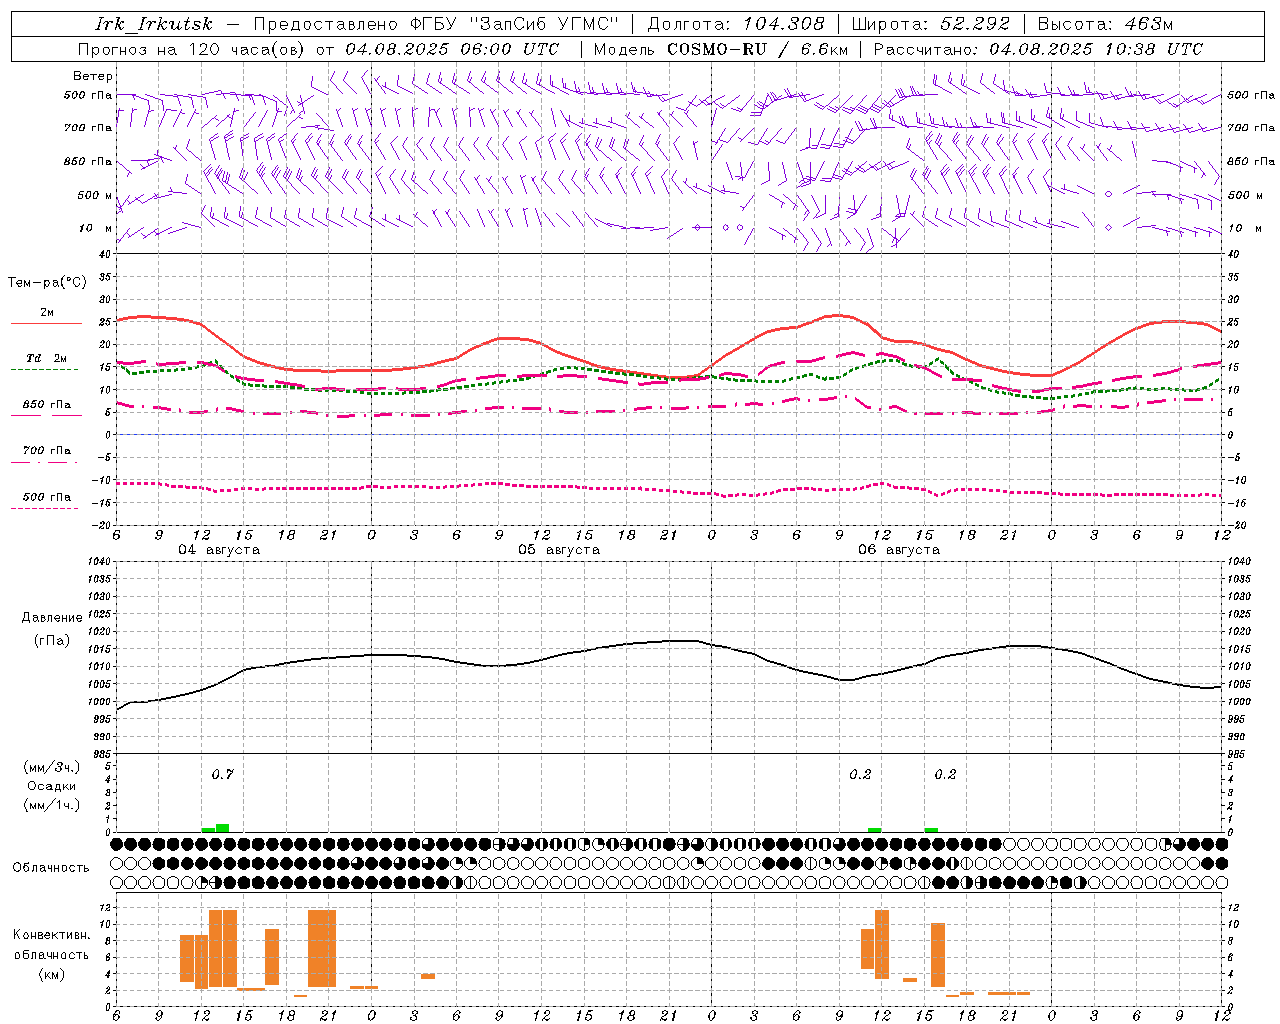Viewport: 1280px width, 1024px height.
Task: Click the pressure curve minimum near 06 августа 9h
Action: [x=846, y=680]
